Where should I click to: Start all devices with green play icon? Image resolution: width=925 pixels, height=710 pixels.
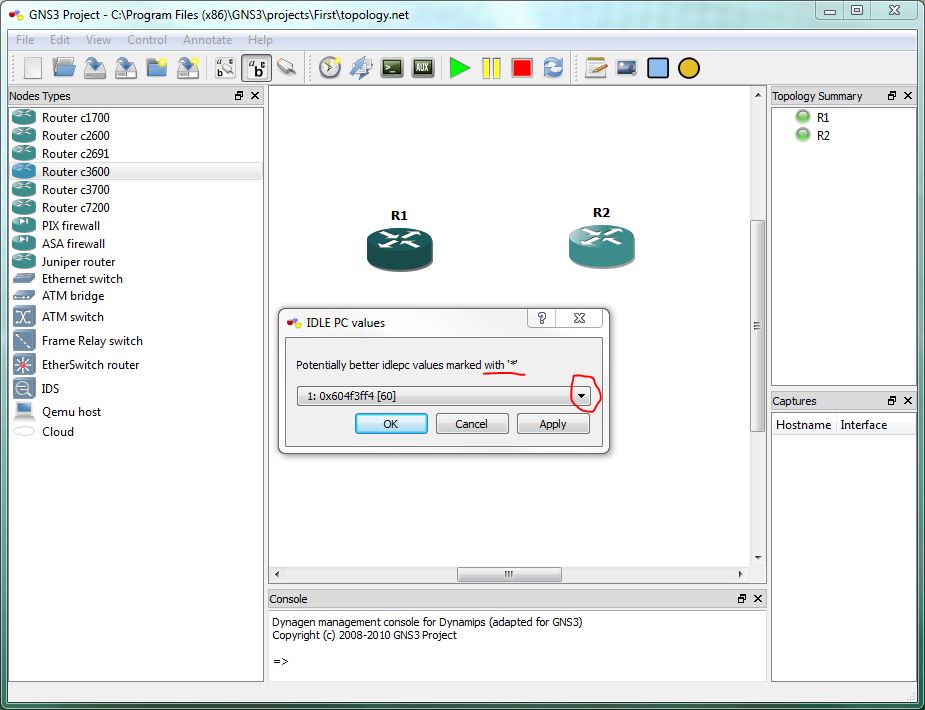(460, 68)
